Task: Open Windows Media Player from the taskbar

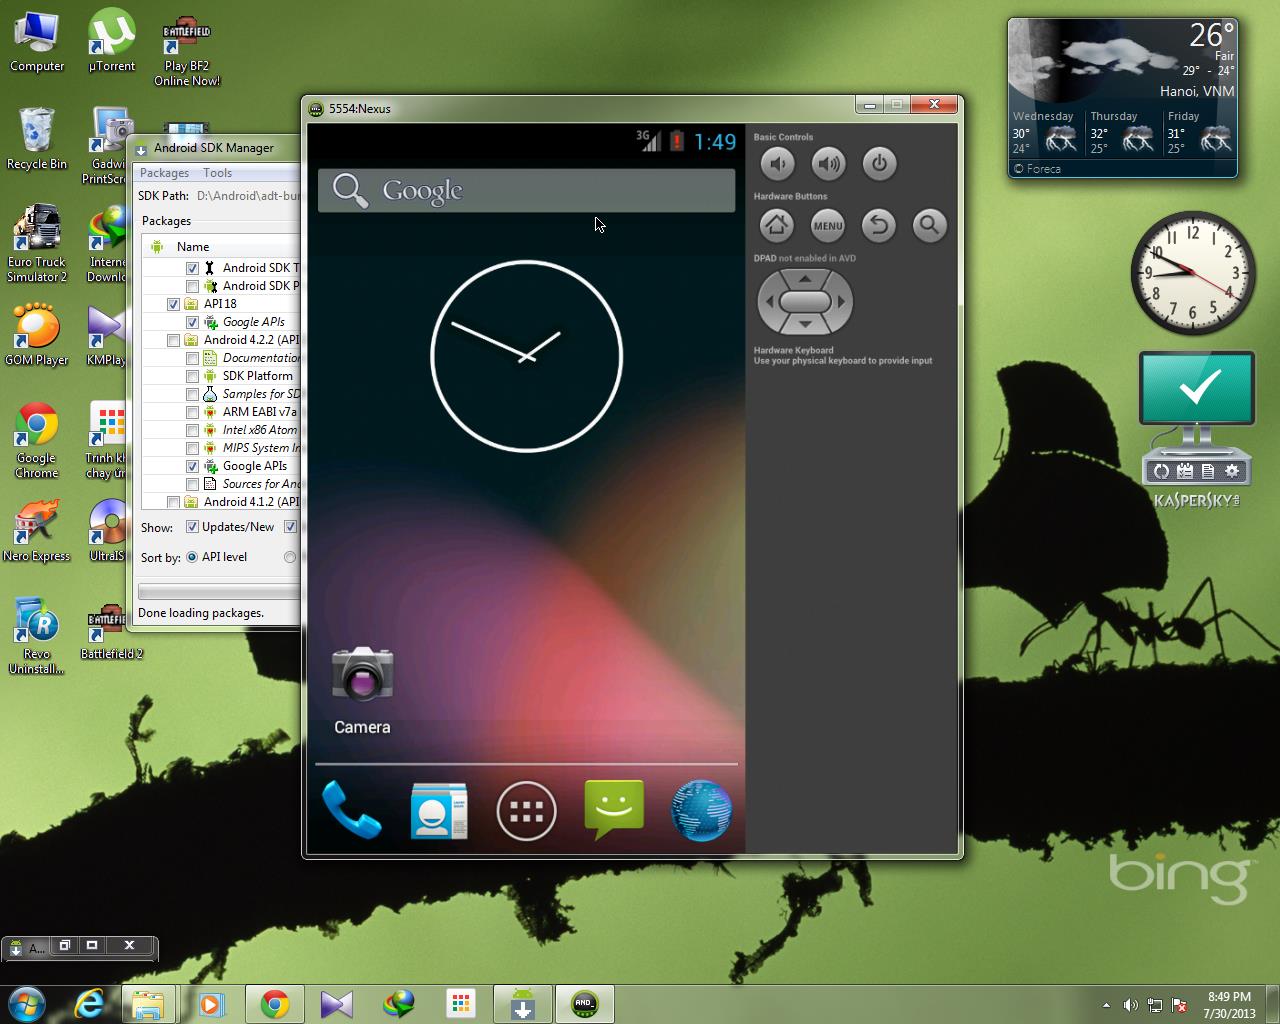Action: [x=211, y=1003]
